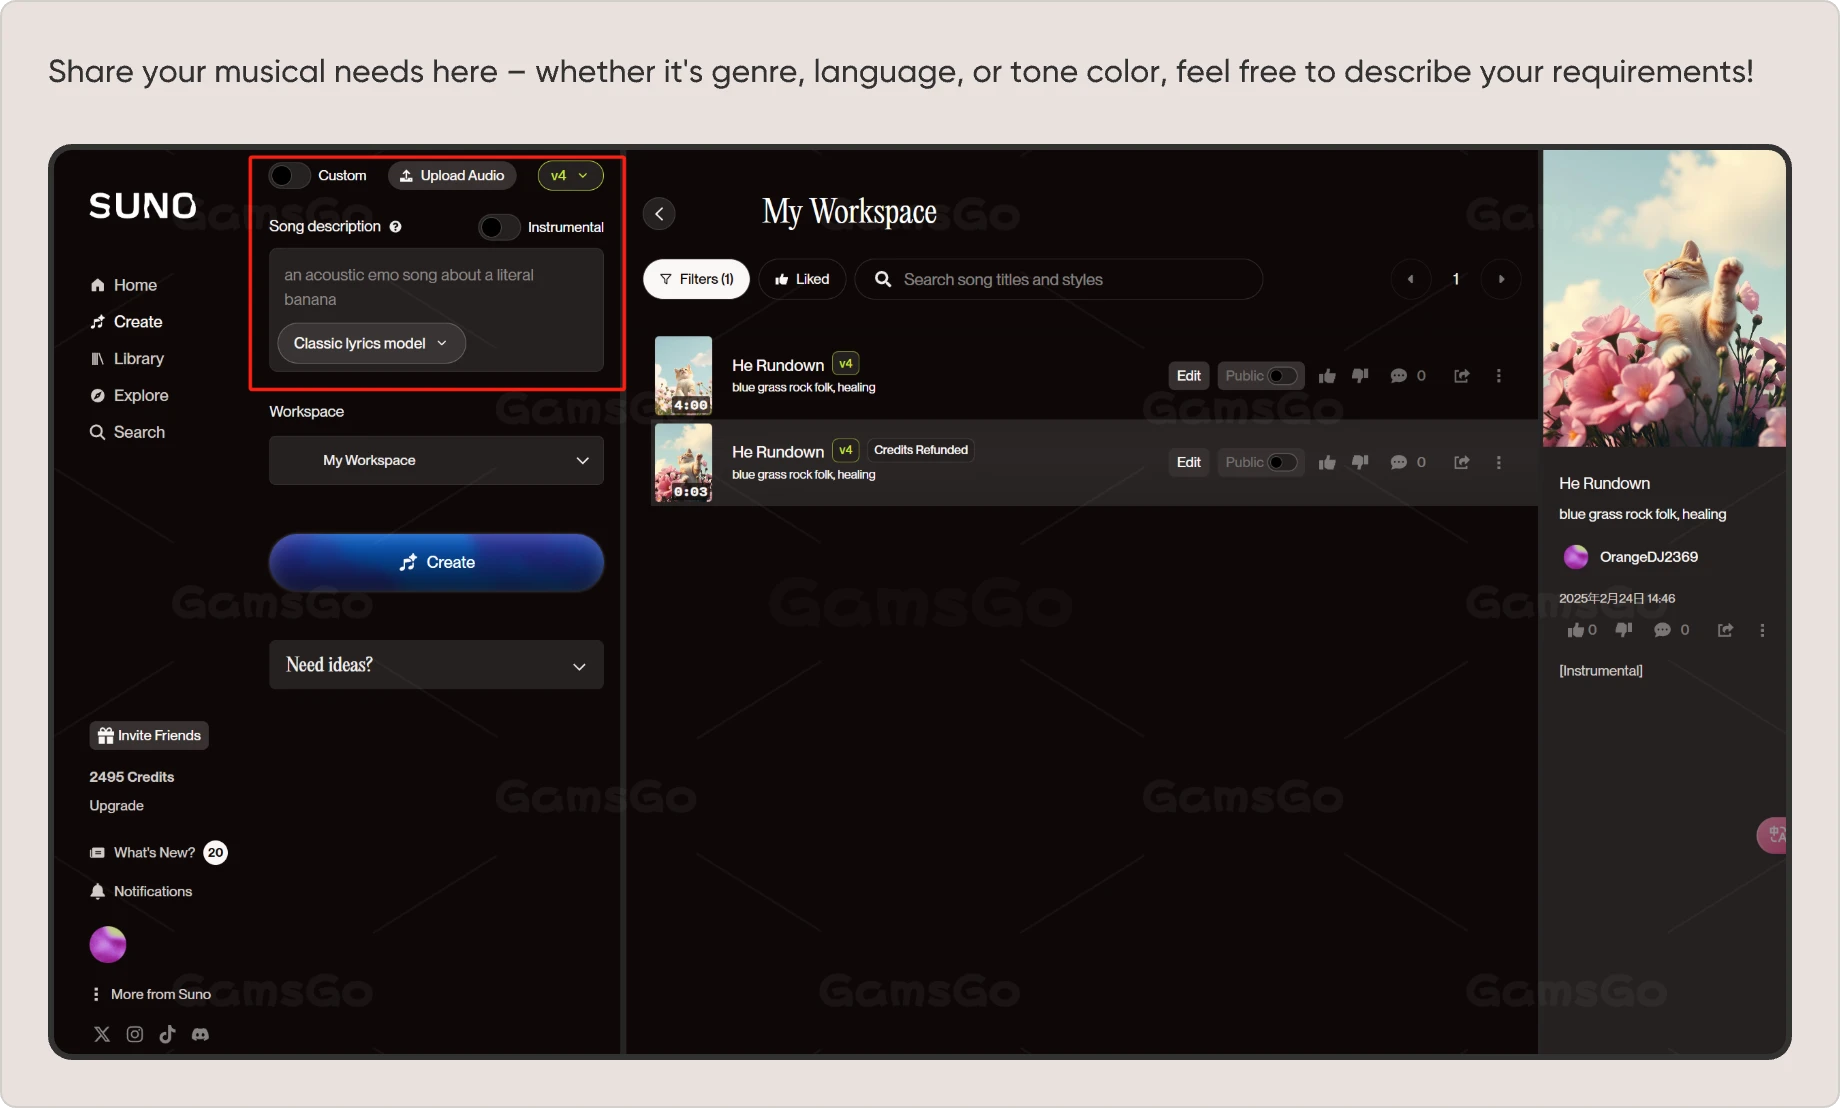Toggle the Liked filter
The image size is (1840, 1108).
click(x=802, y=279)
